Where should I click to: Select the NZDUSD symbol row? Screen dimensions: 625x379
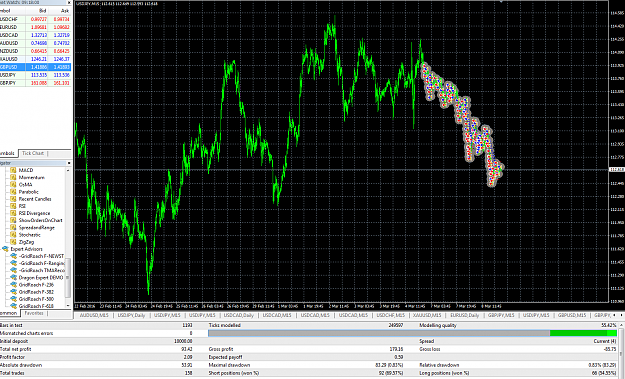click(35, 51)
